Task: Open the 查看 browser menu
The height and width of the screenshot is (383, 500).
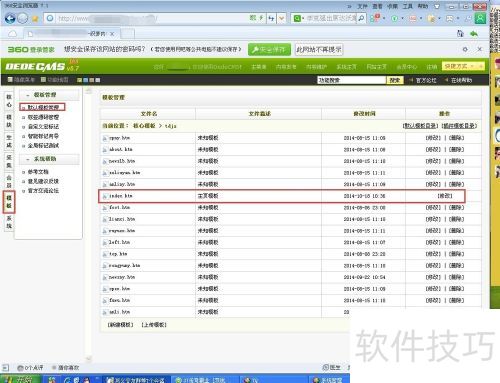Action: (x=377, y=6)
